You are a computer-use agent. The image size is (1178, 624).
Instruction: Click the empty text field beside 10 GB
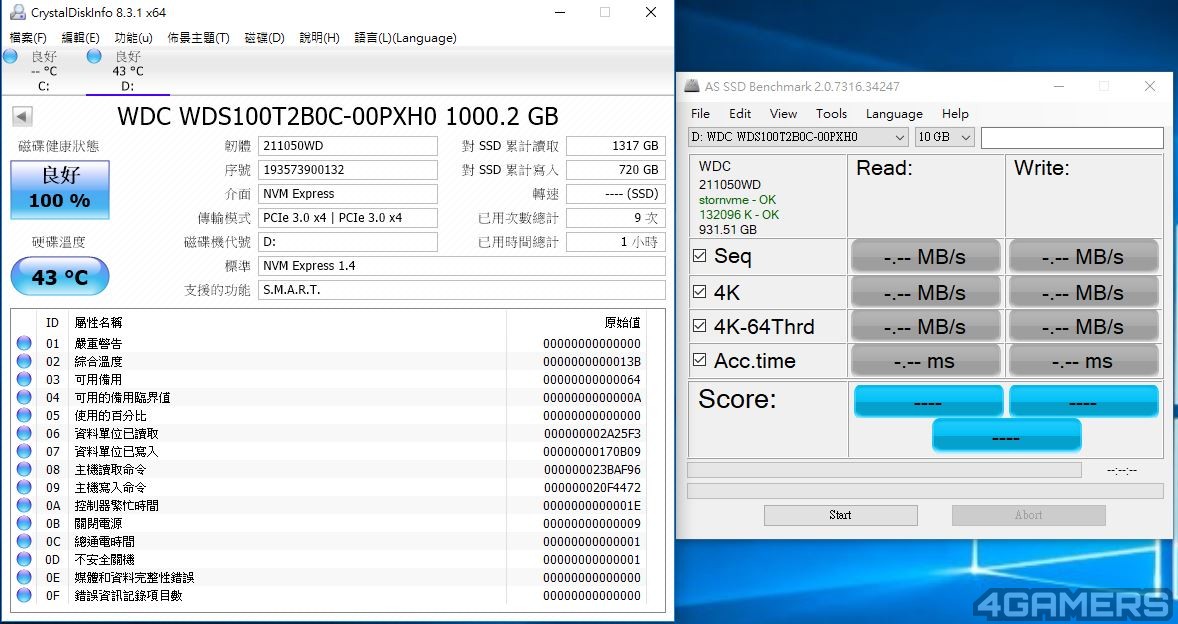[x=1072, y=137]
